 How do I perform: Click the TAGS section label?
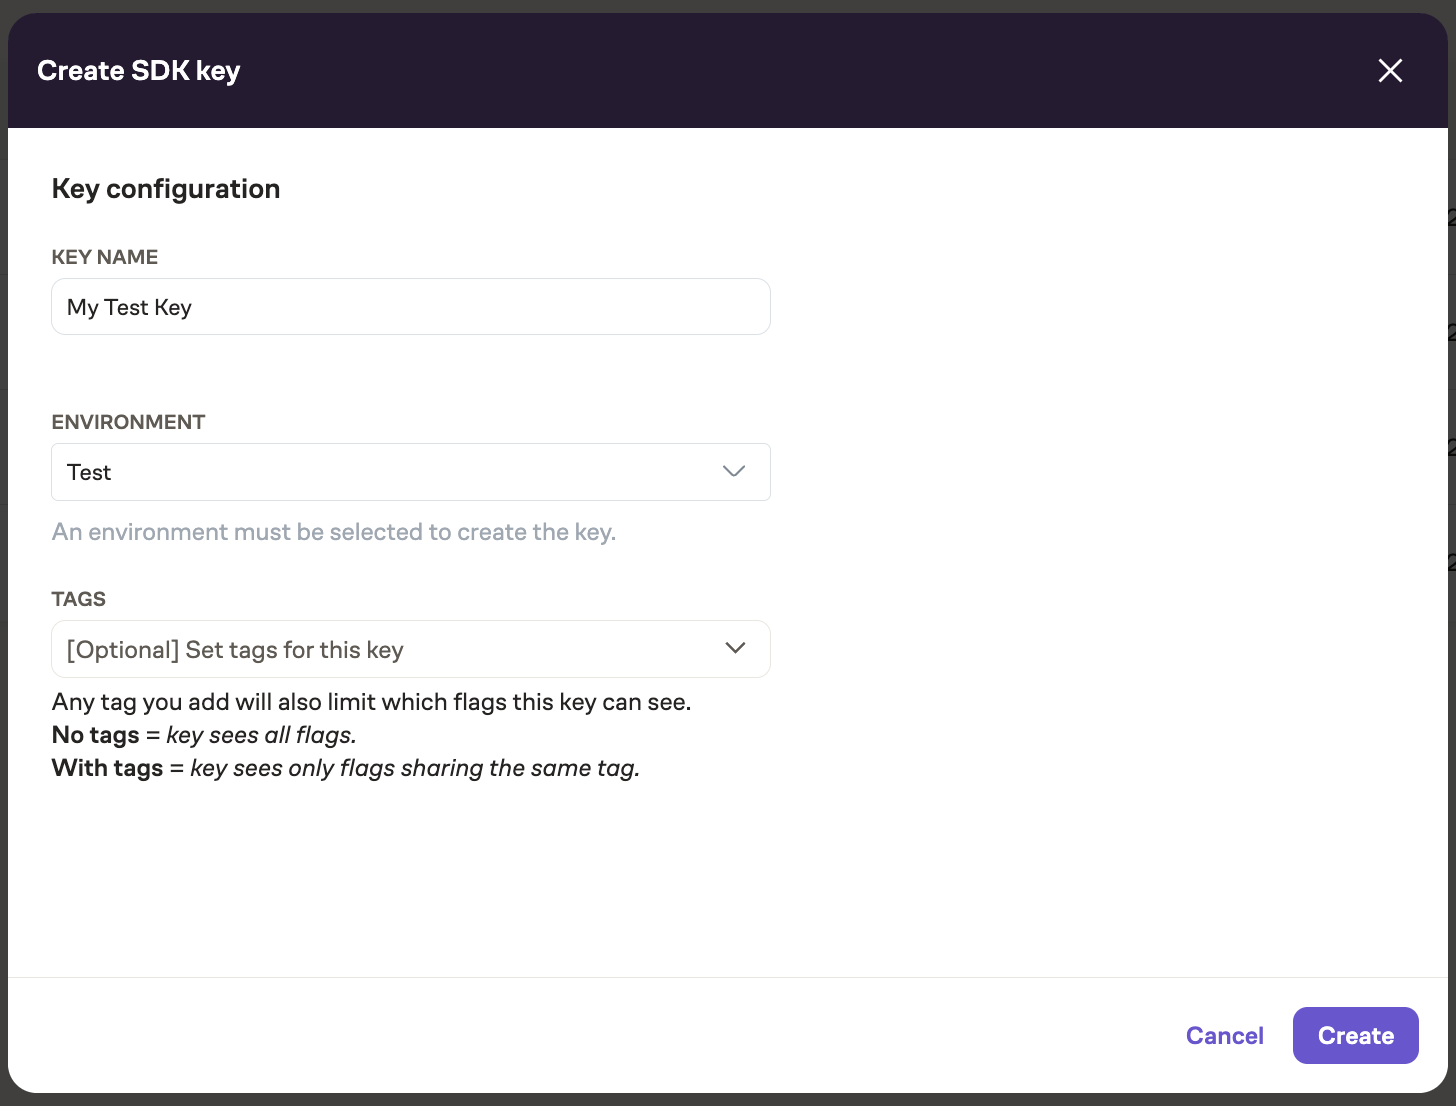click(x=78, y=598)
